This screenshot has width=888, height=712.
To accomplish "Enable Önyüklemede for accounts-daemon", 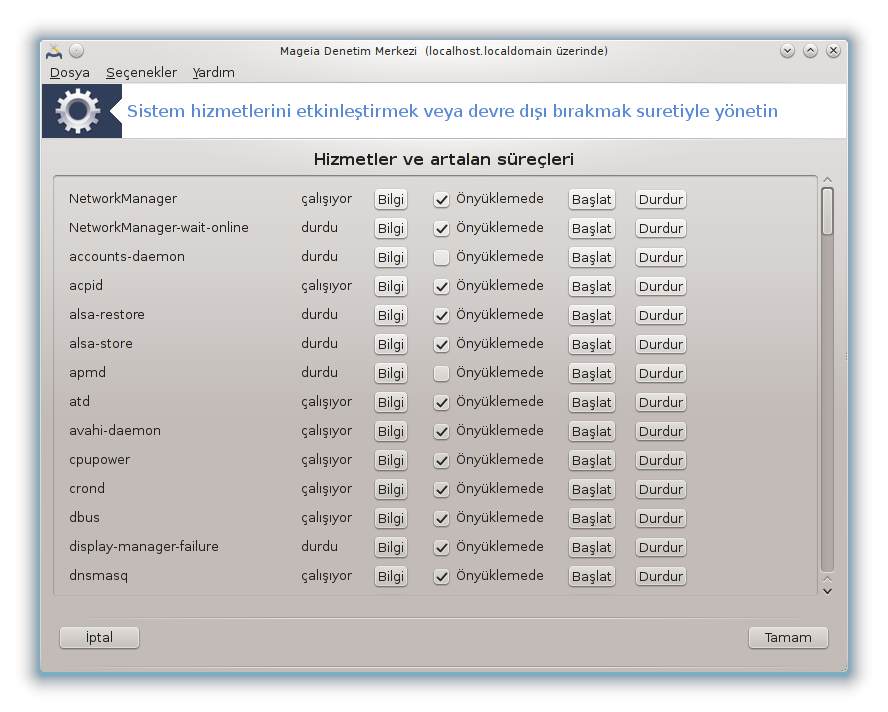I will [441, 257].
